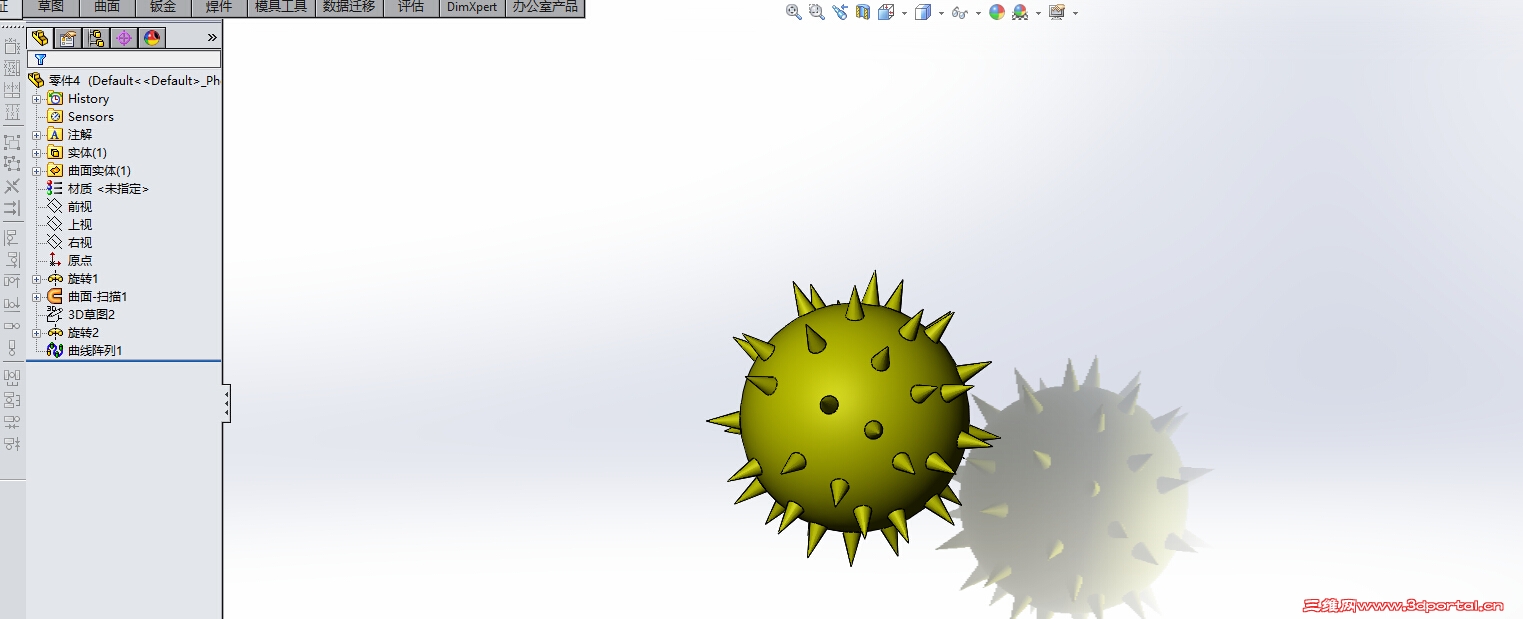The image size is (1523, 619).
Task: Switch to the 钣金 sheet metal tab
Action: point(163,8)
